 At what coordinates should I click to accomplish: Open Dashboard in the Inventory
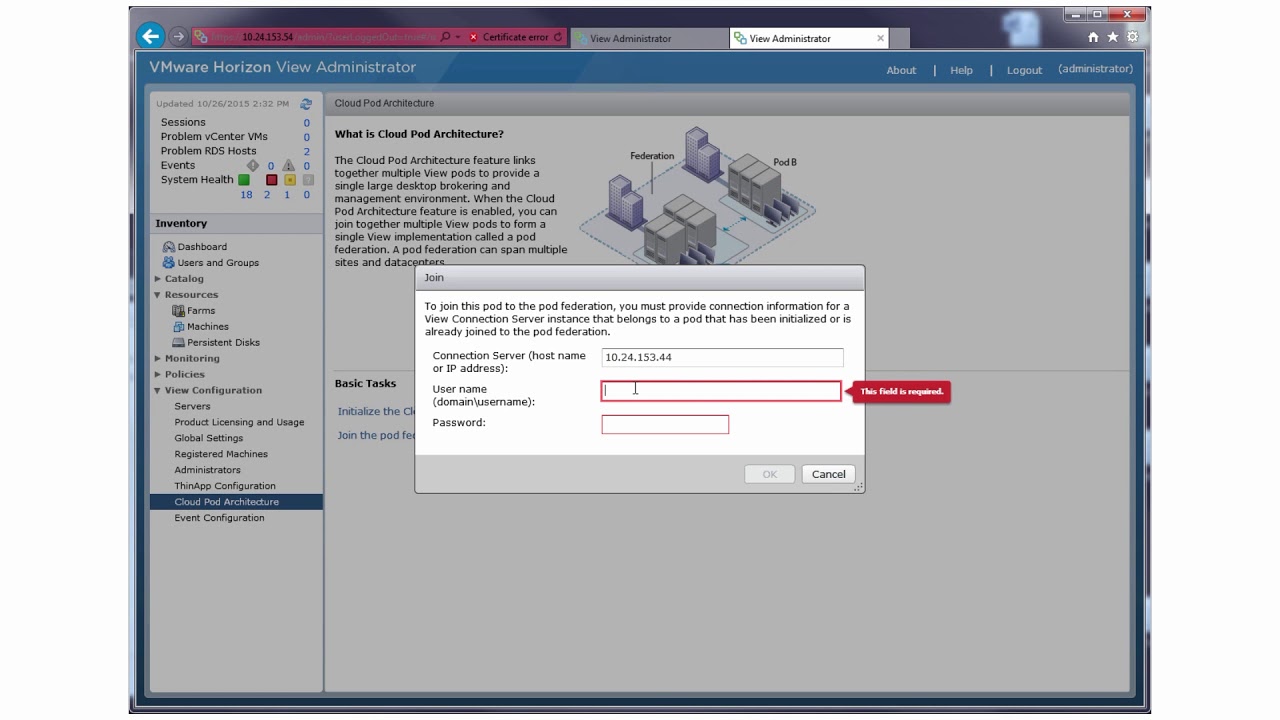(202, 247)
